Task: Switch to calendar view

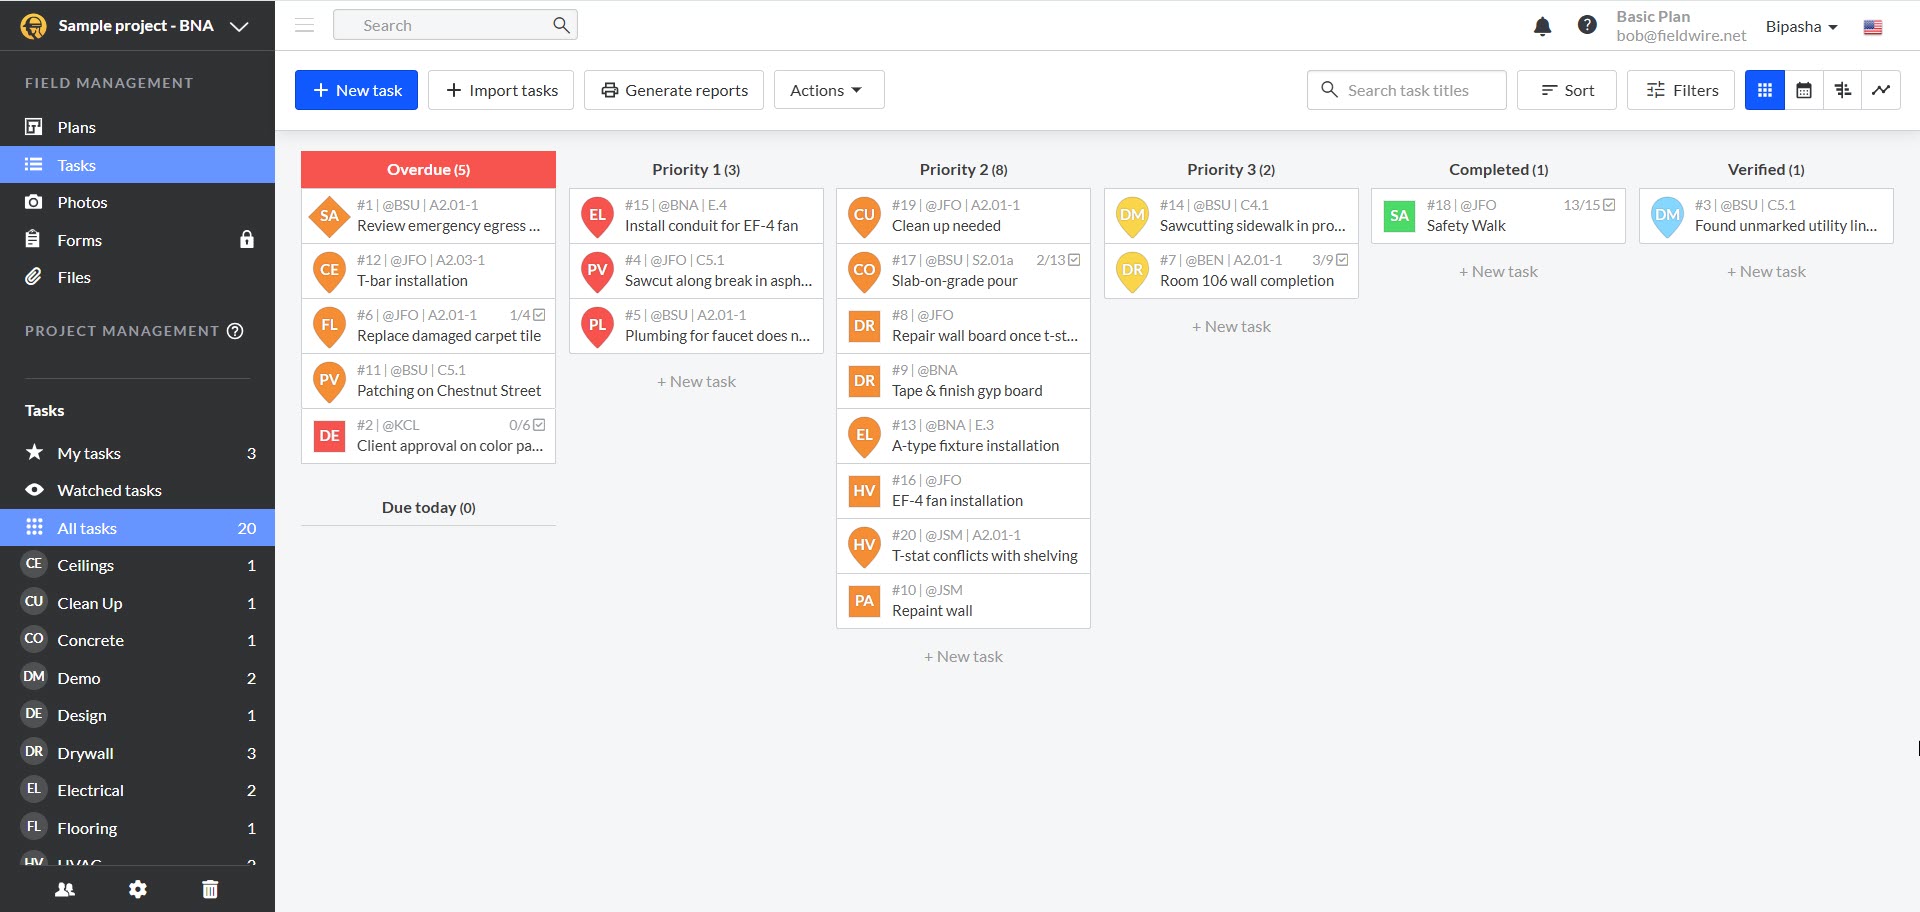Action: pos(1804,90)
